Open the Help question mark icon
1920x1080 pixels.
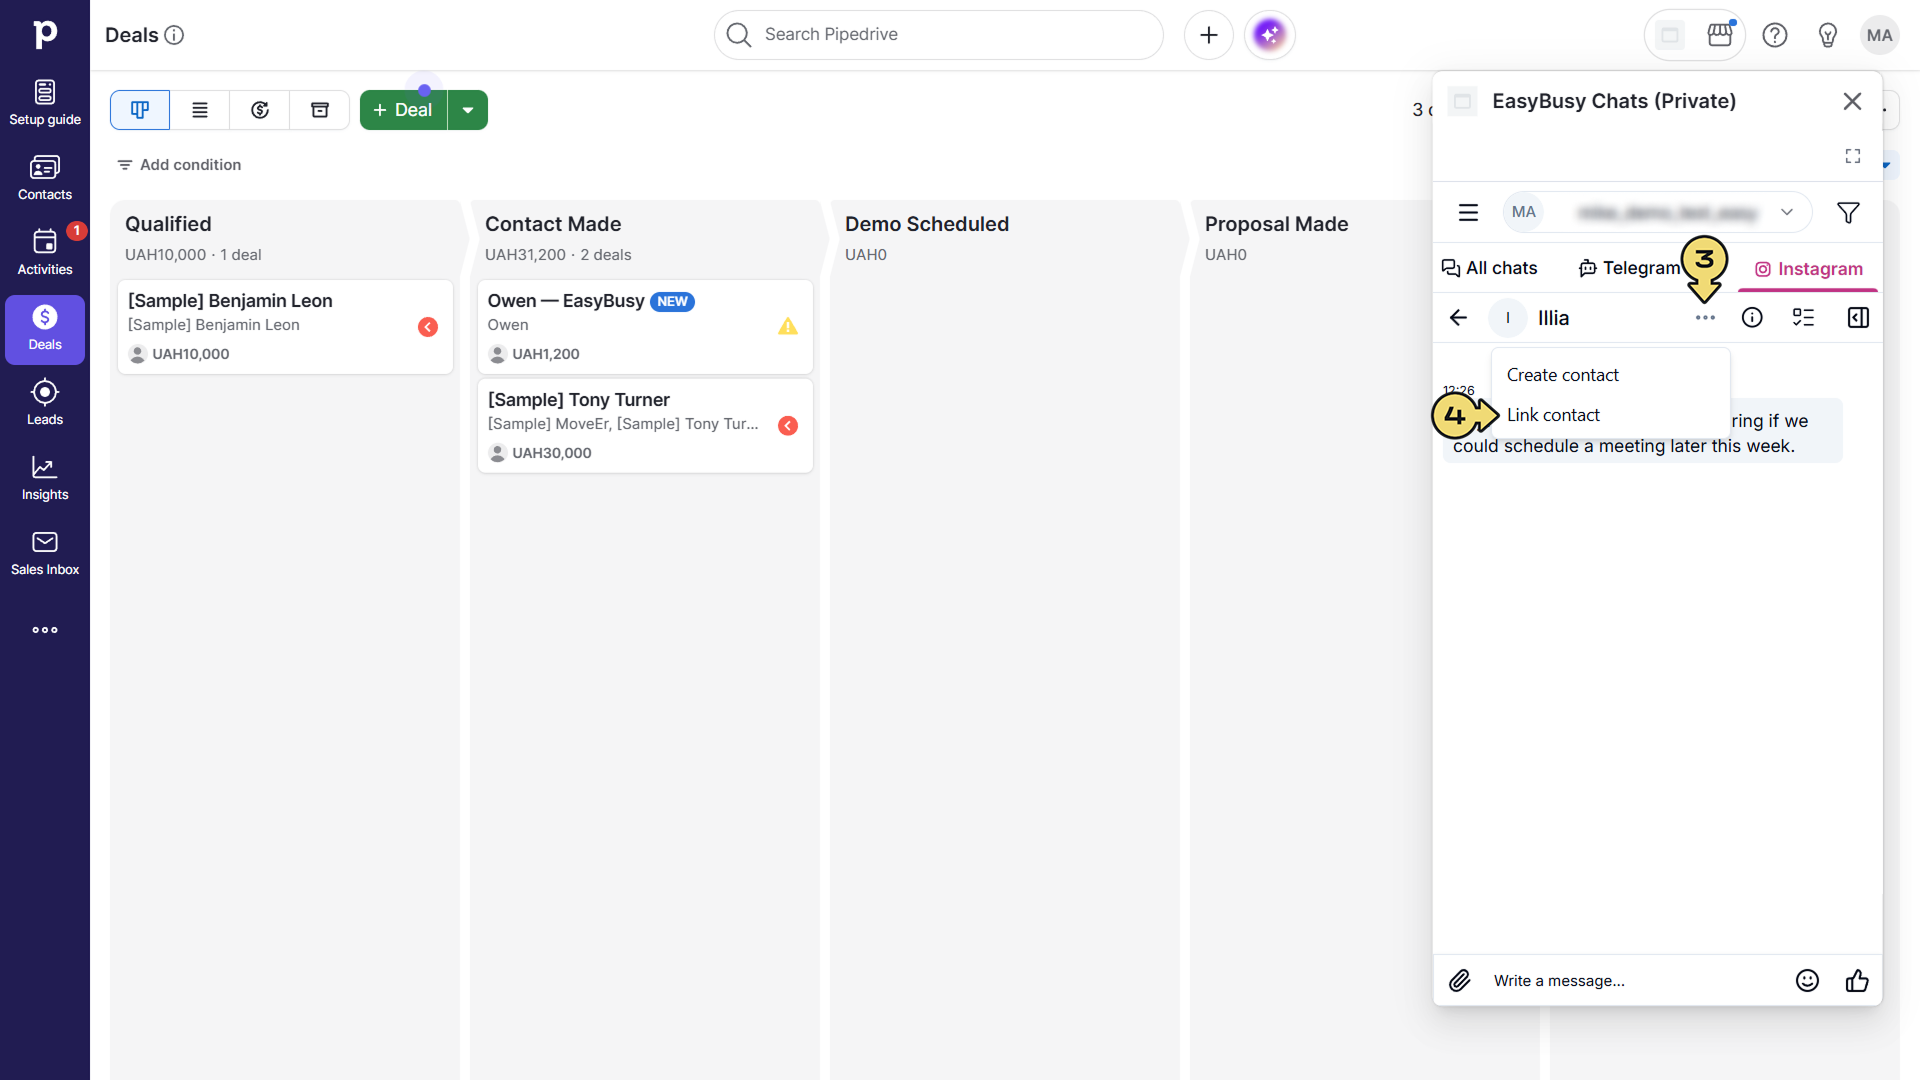coord(1775,35)
